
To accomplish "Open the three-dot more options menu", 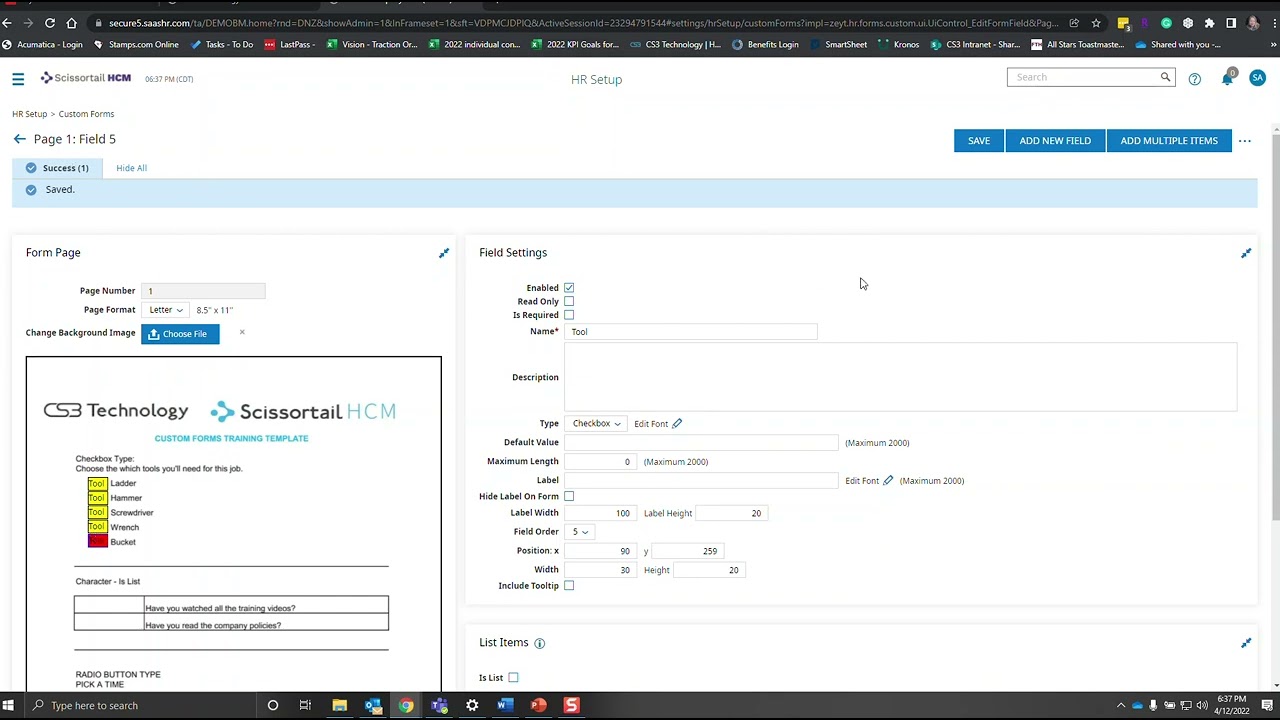I will 1244,141.
